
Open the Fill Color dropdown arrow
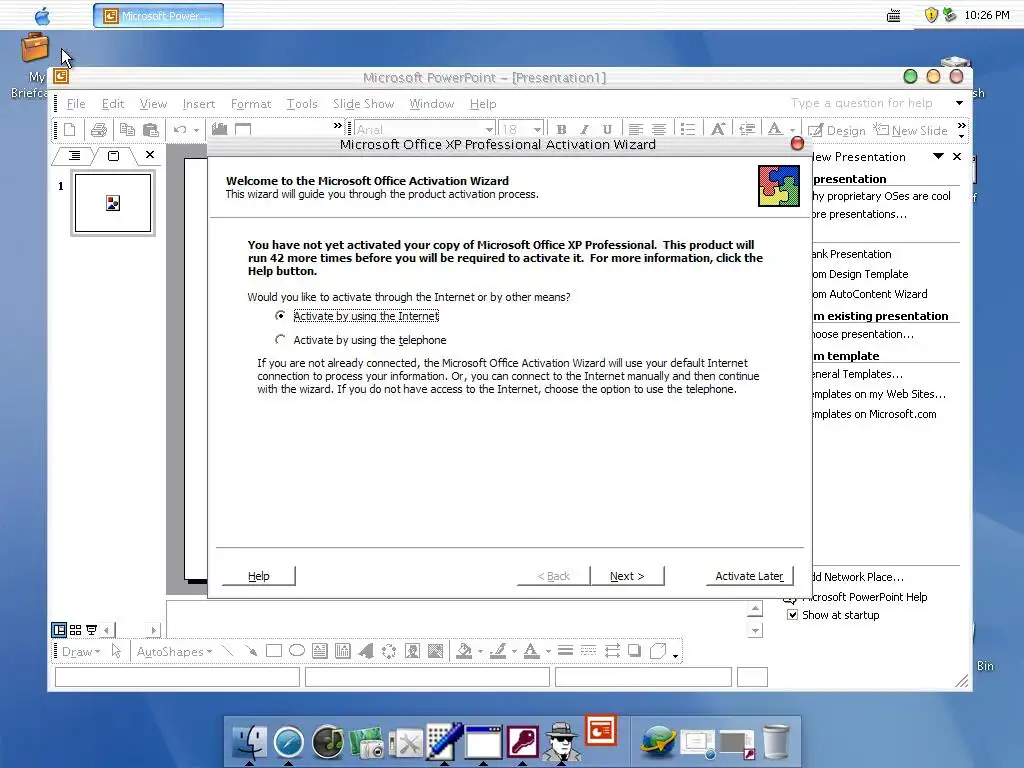tap(481, 651)
